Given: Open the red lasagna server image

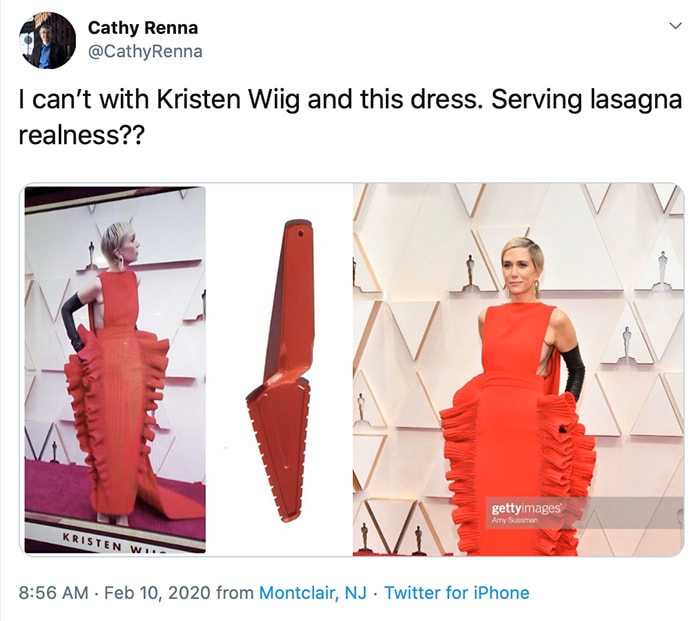Looking at the screenshot, I should pyautogui.click(x=279, y=371).
